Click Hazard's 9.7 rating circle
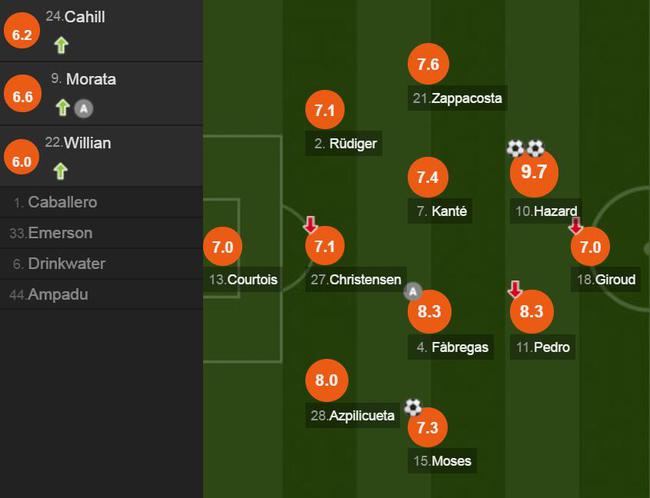The height and width of the screenshot is (498, 650). 534,173
